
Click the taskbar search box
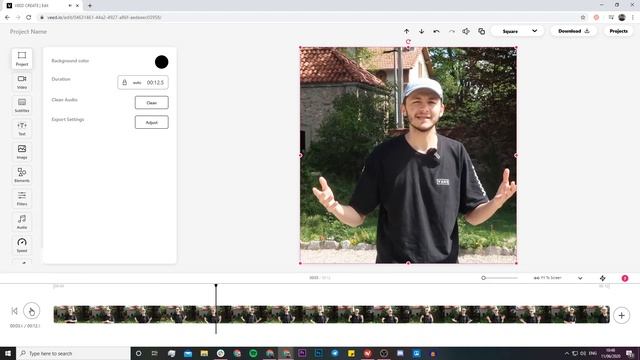click(73, 353)
